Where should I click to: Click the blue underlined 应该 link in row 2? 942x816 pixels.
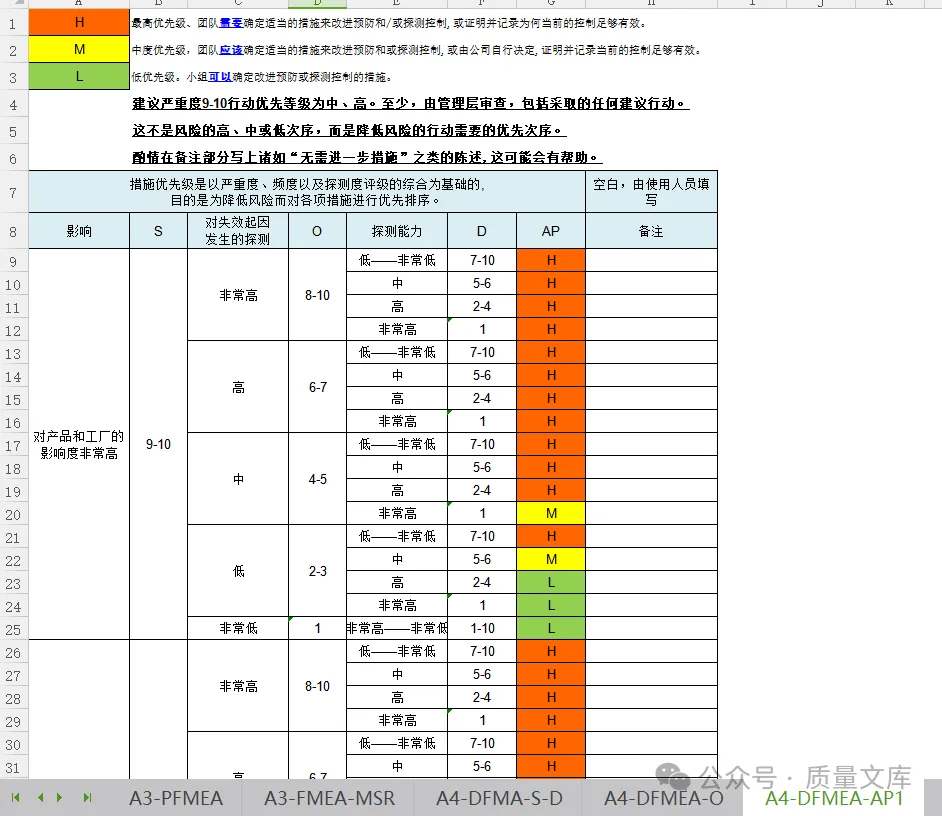[231, 50]
